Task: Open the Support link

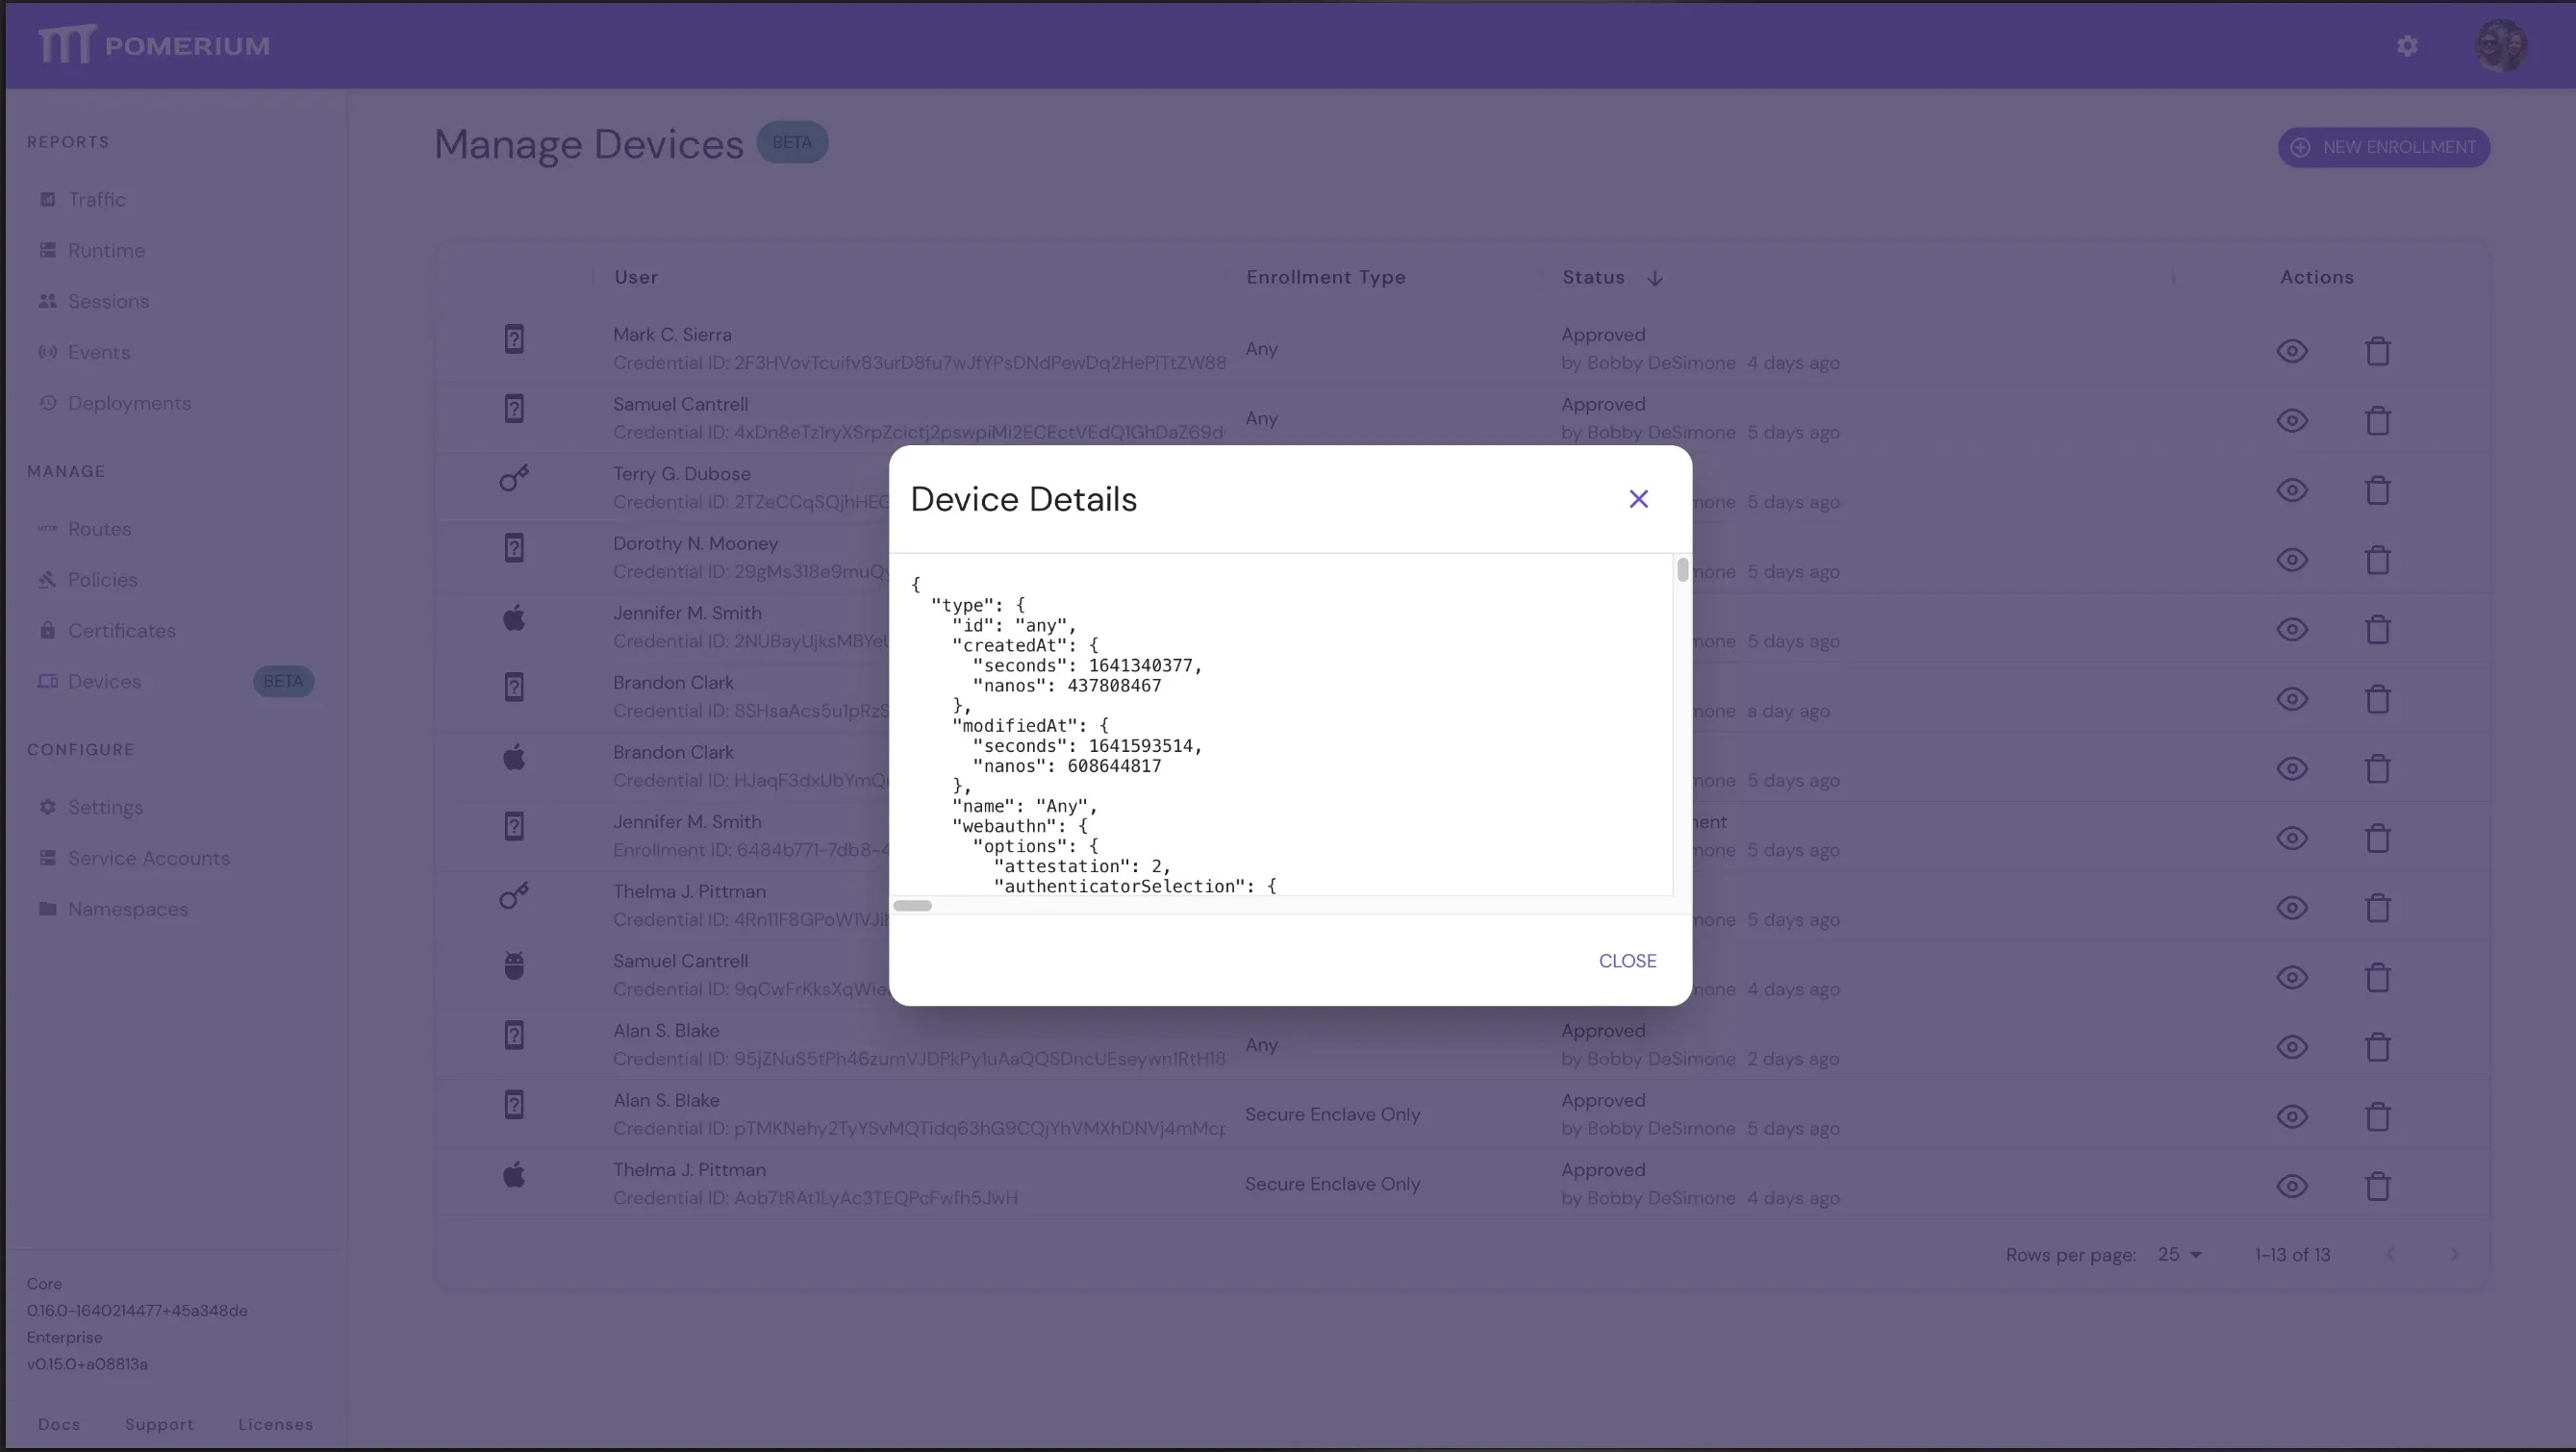Action: tap(159, 1424)
